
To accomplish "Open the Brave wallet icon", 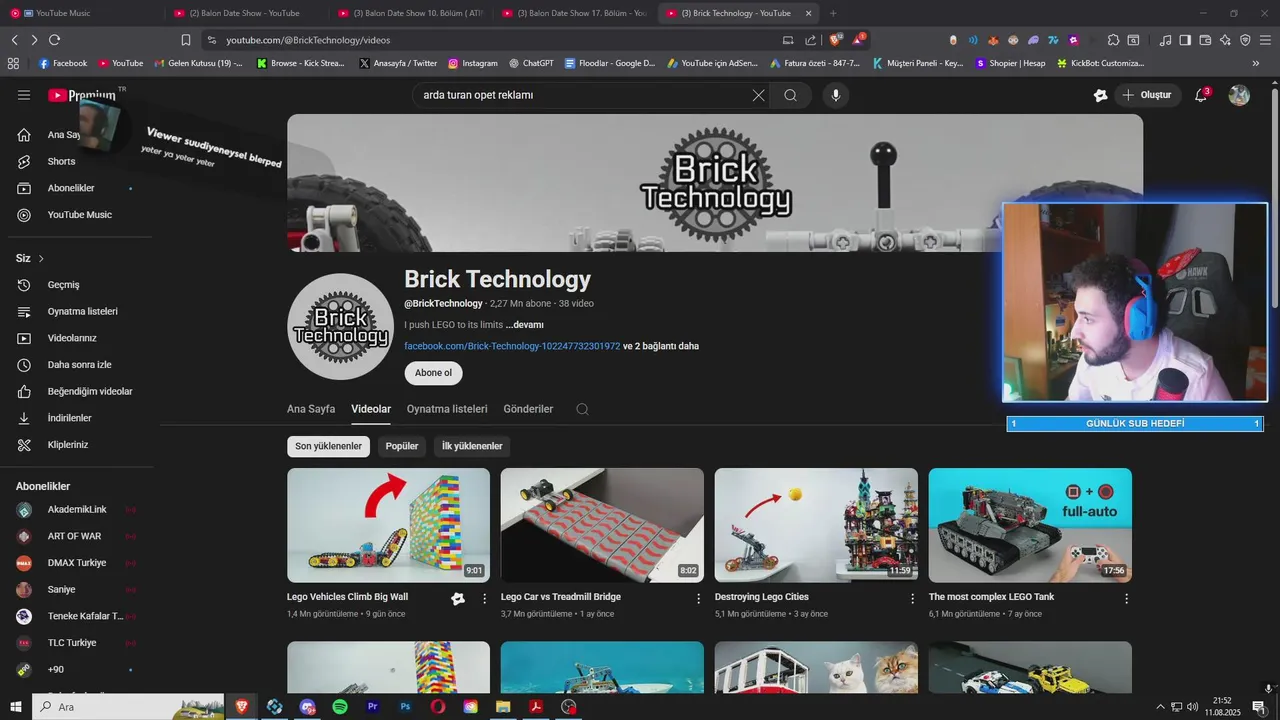I will click(1205, 40).
